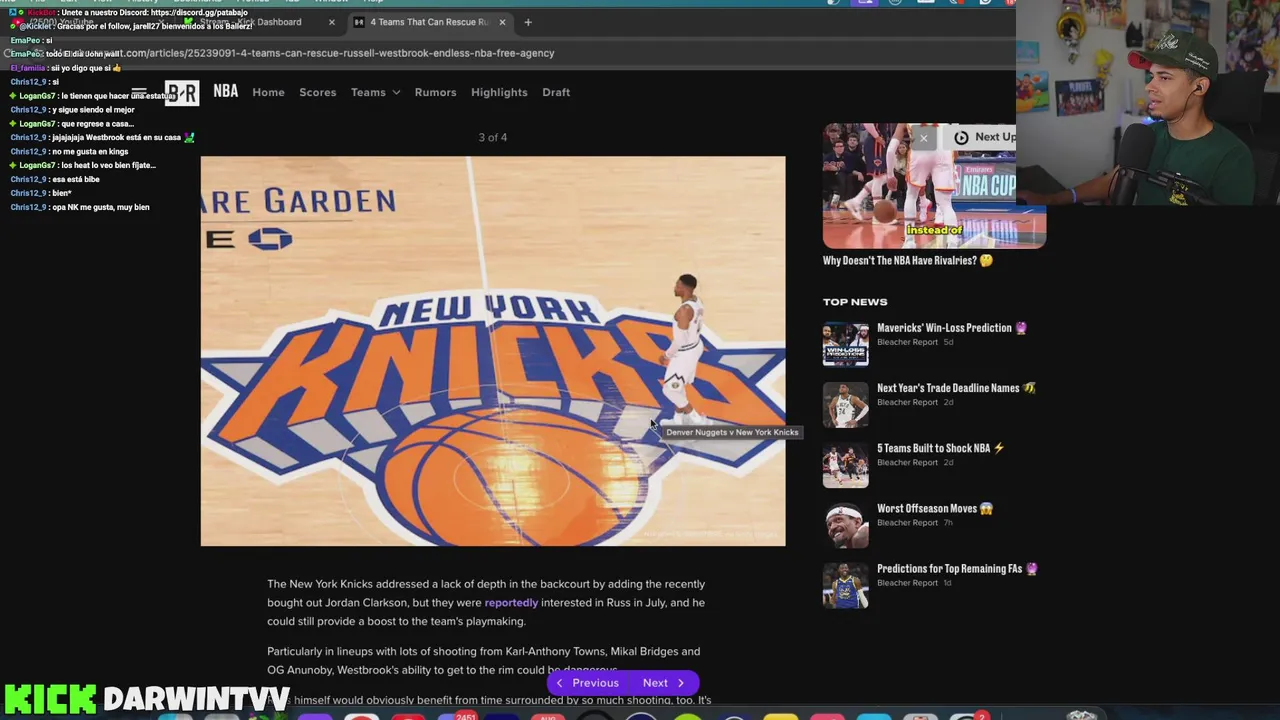Close the Kick Dashboard tab
The width and height of the screenshot is (1280, 720).
click(331, 22)
